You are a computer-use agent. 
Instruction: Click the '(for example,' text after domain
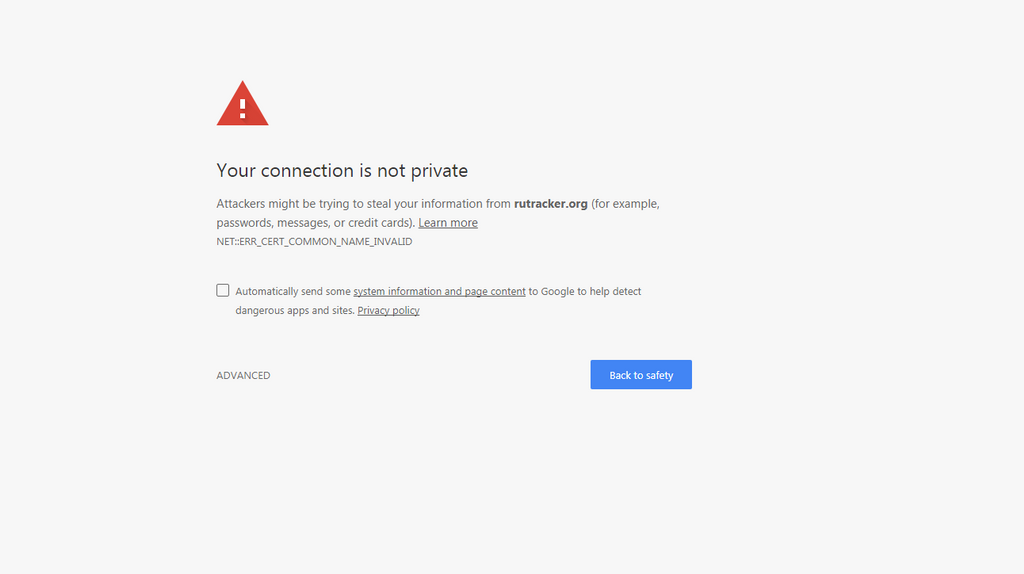[625, 204]
